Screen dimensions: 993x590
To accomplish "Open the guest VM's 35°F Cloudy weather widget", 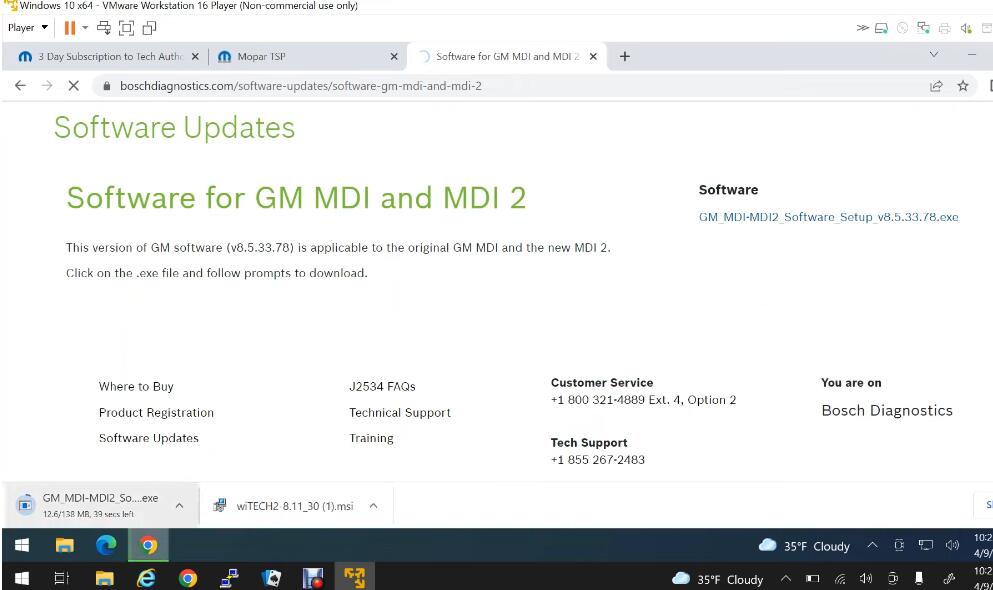I will (804, 546).
